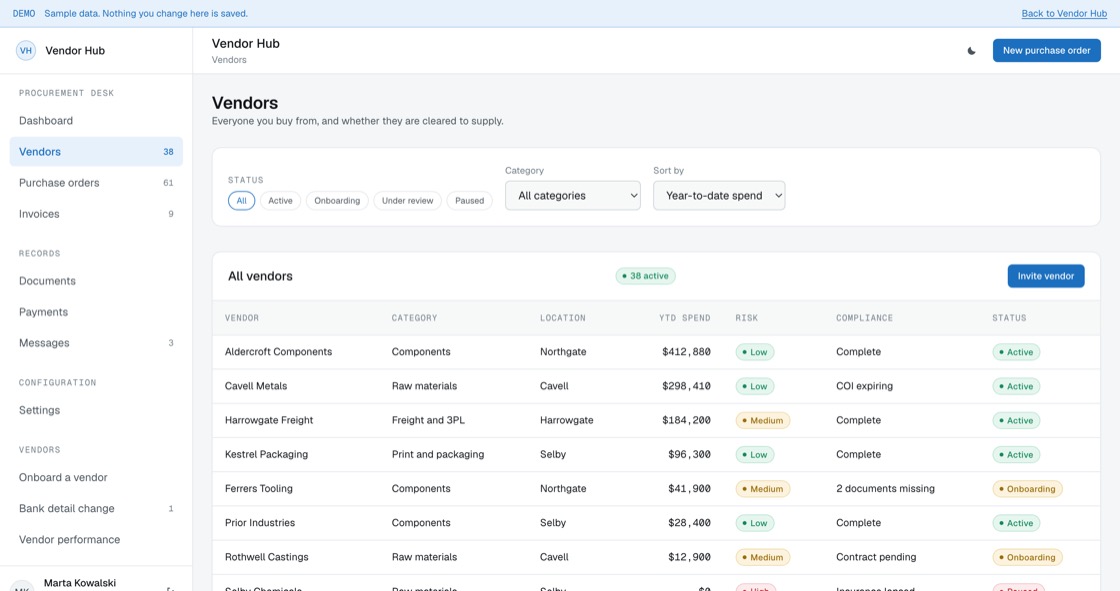Click the Contract pending cell

876,557
